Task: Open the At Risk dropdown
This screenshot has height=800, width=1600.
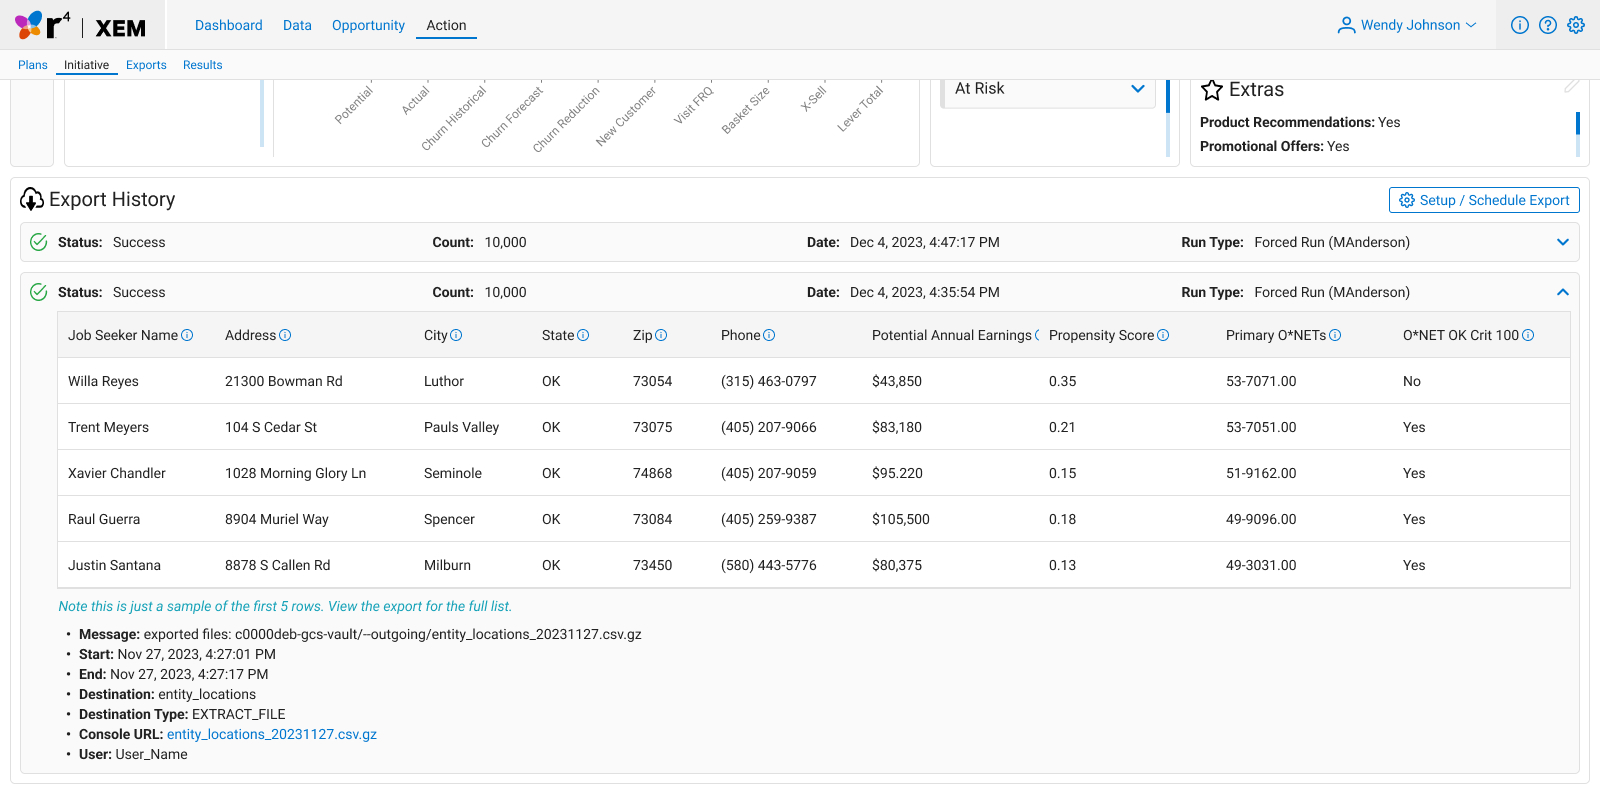Action: [1049, 89]
